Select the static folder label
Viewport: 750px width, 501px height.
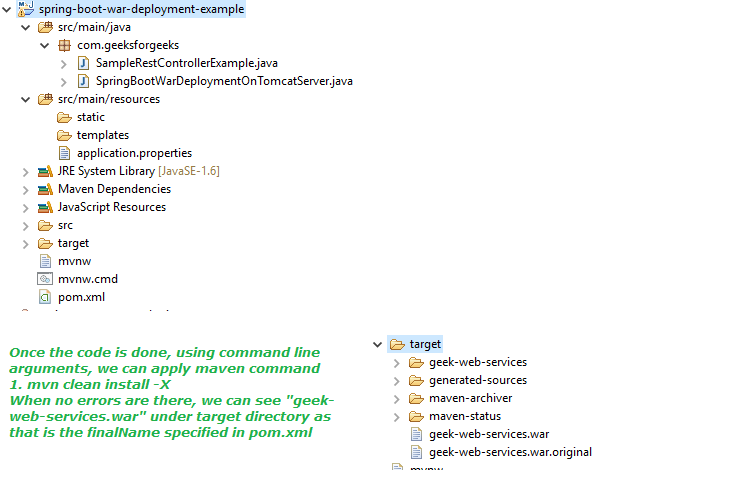(91, 117)
